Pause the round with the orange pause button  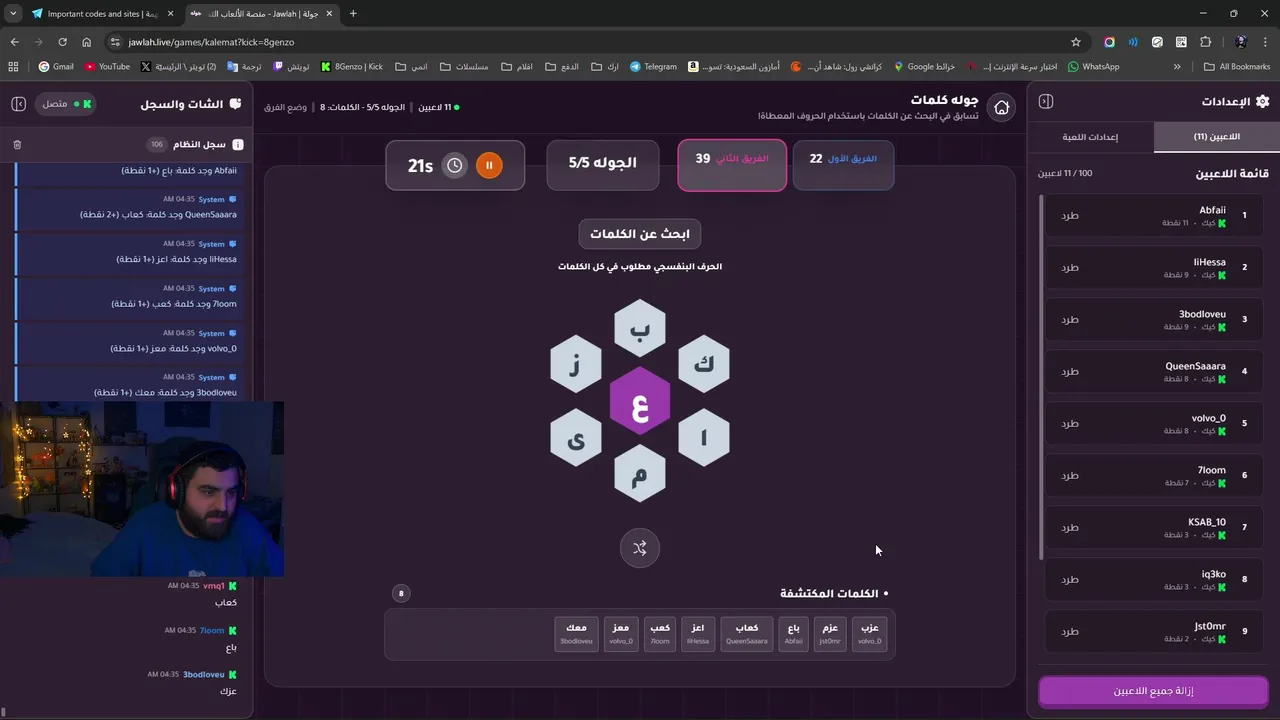(489, 165)
